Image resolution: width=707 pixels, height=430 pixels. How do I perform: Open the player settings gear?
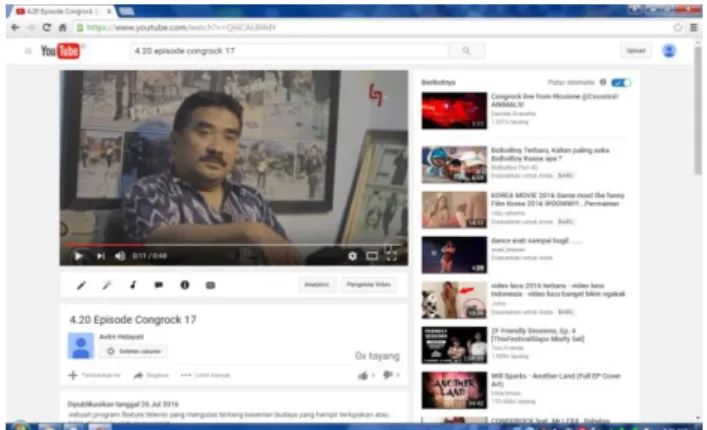click(353, 256)
